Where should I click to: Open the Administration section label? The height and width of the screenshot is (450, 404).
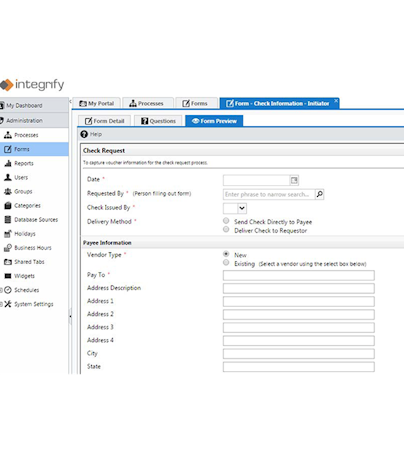24,121
